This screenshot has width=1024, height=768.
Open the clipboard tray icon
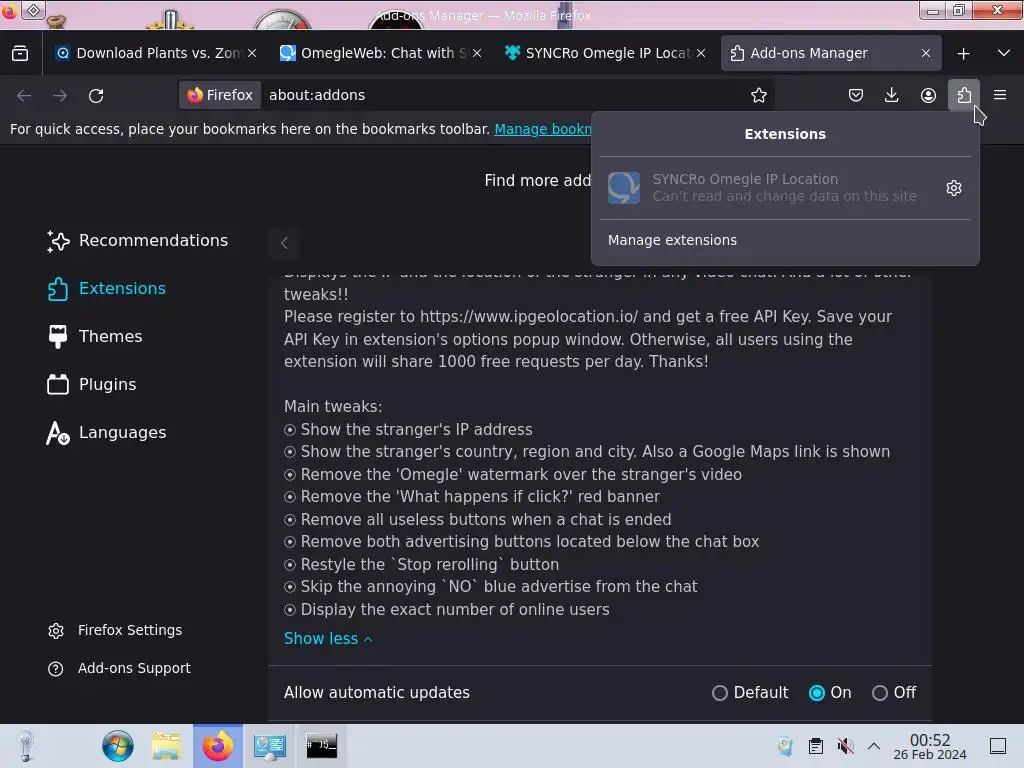point(816,746)
